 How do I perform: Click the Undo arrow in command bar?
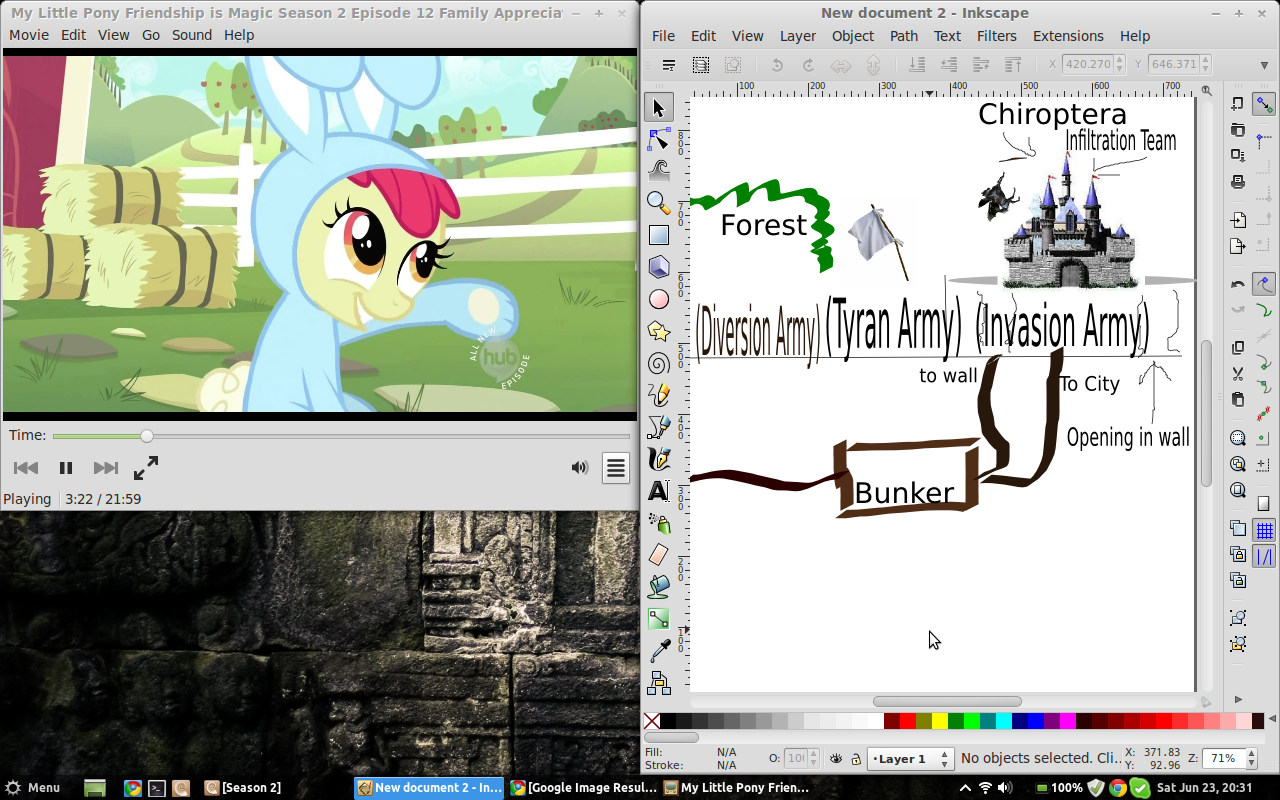tap(1238, 284)
